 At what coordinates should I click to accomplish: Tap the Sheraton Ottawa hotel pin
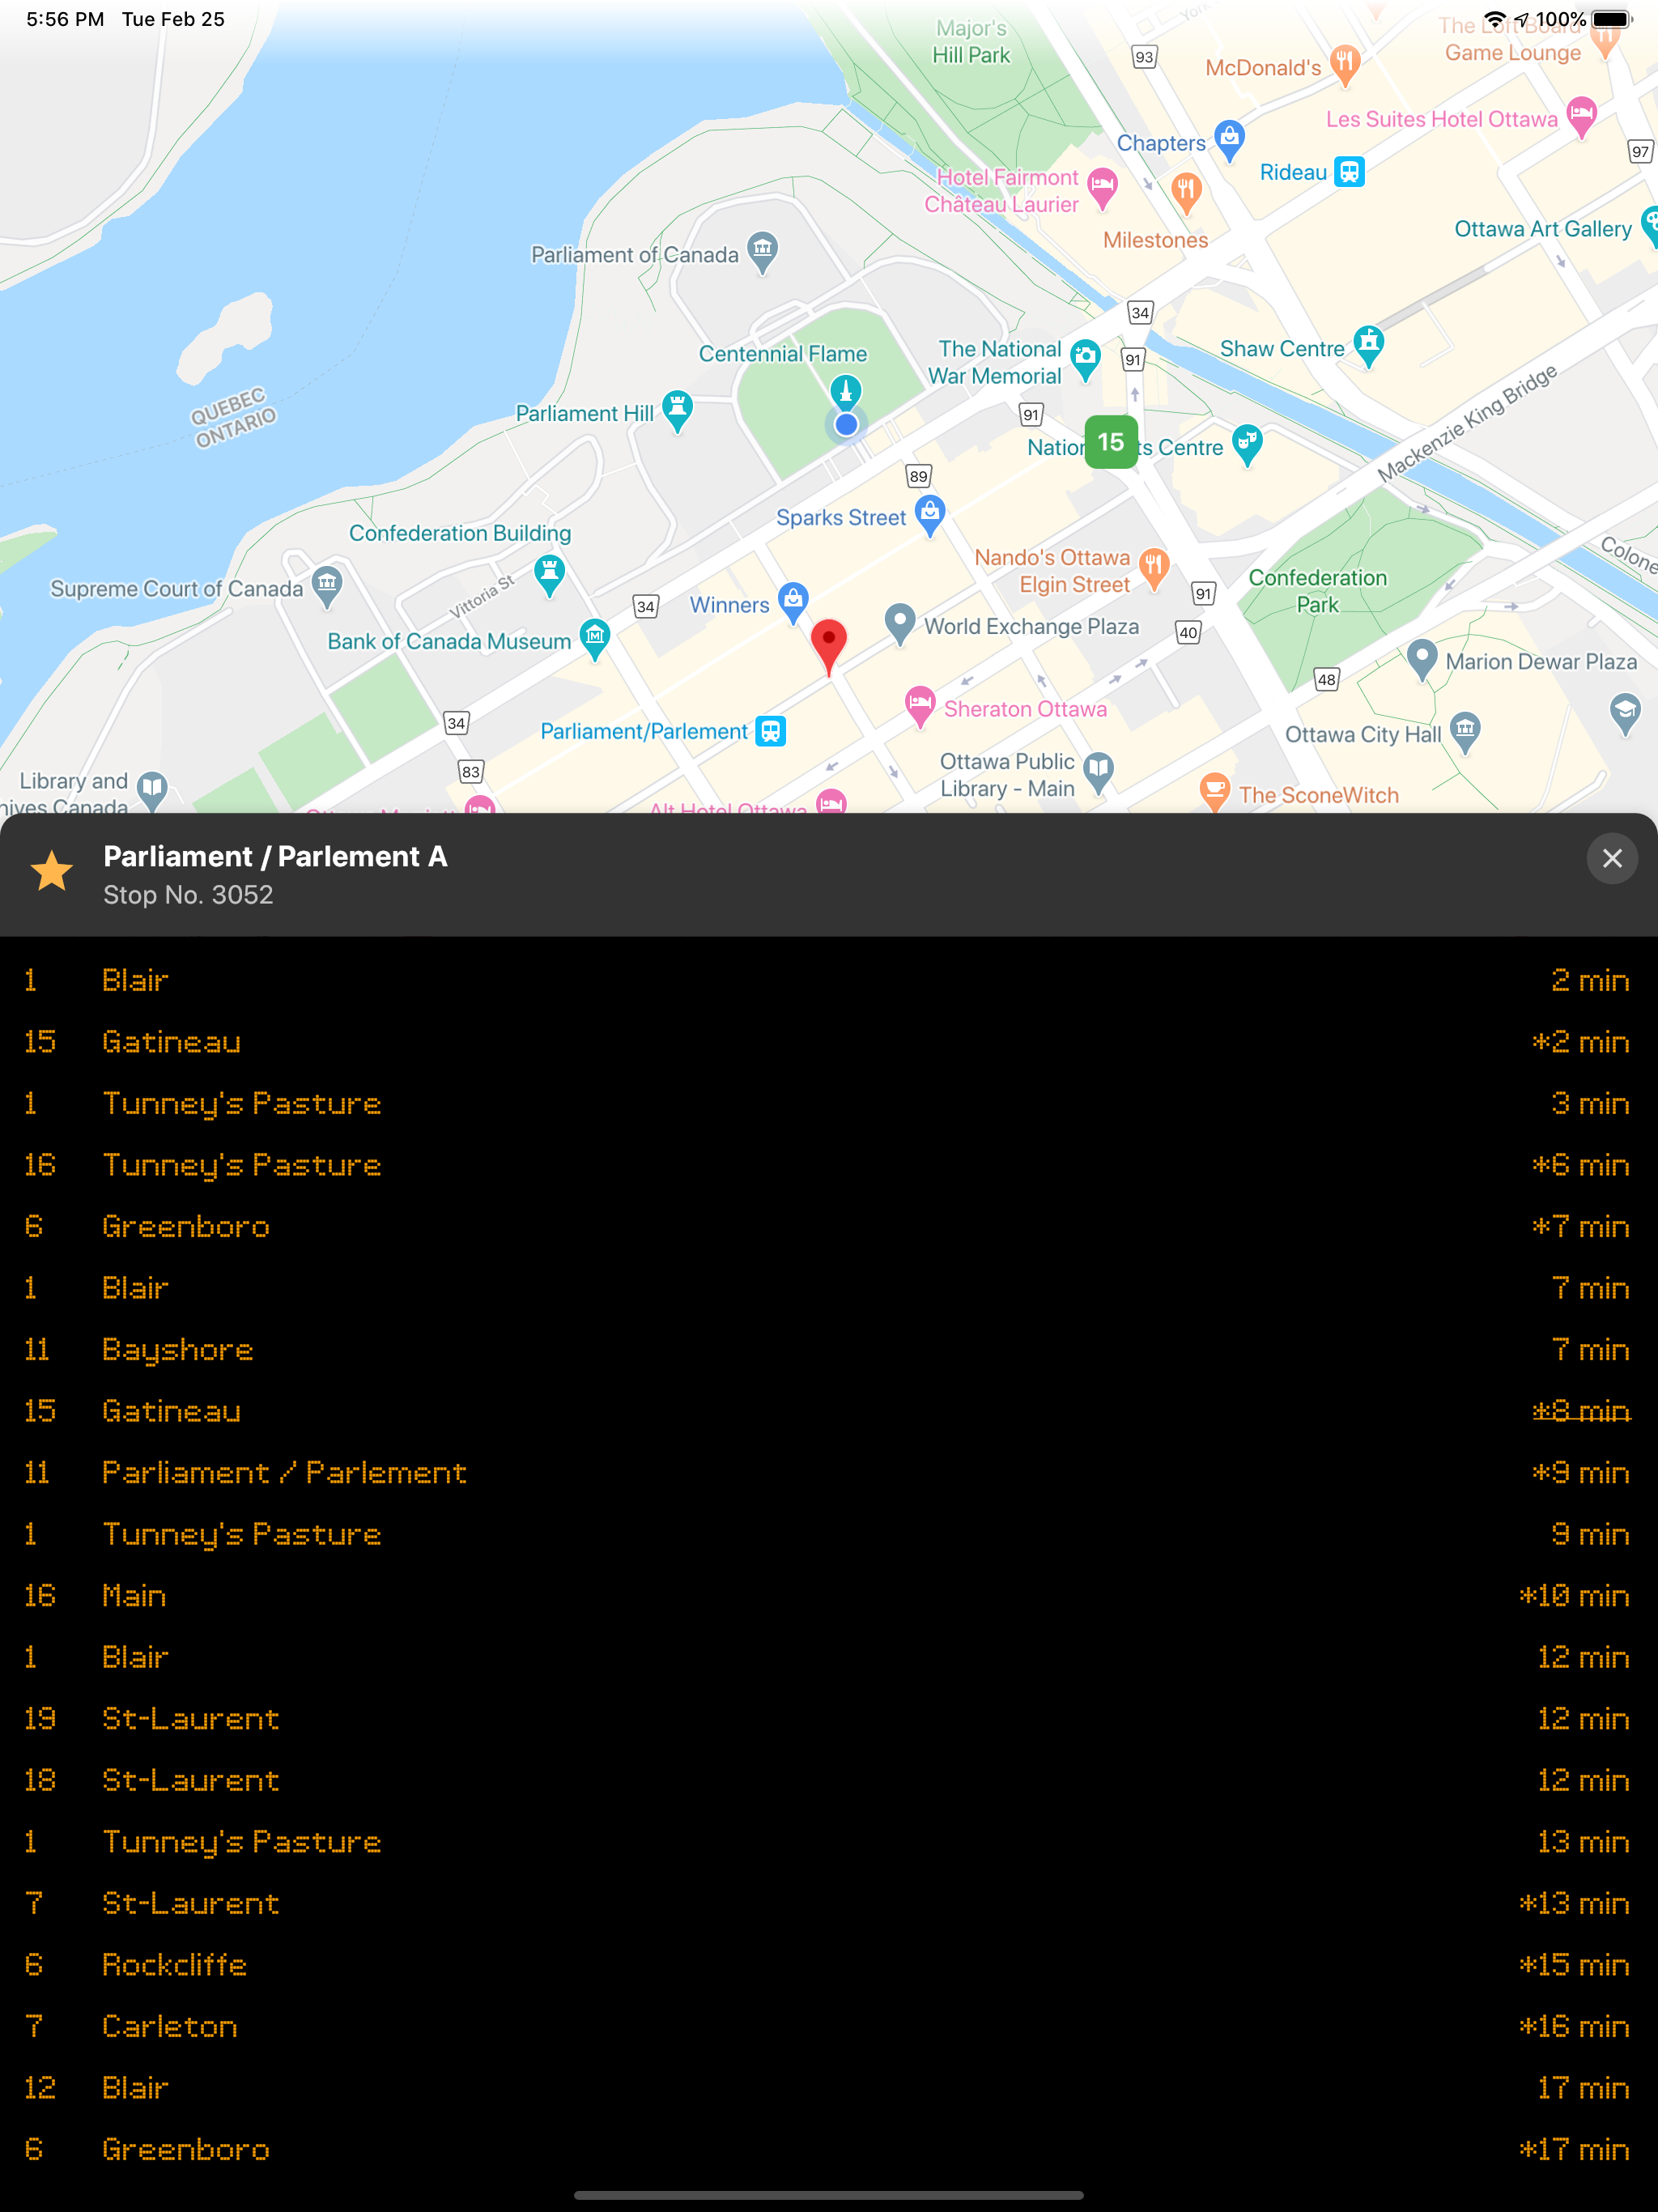click(x=920, y=707)
